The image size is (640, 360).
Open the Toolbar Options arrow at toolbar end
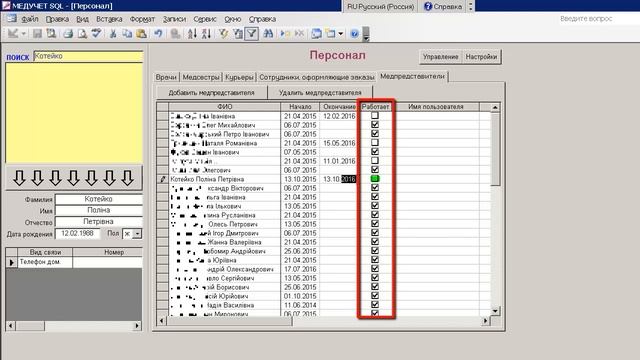(366, 34)
